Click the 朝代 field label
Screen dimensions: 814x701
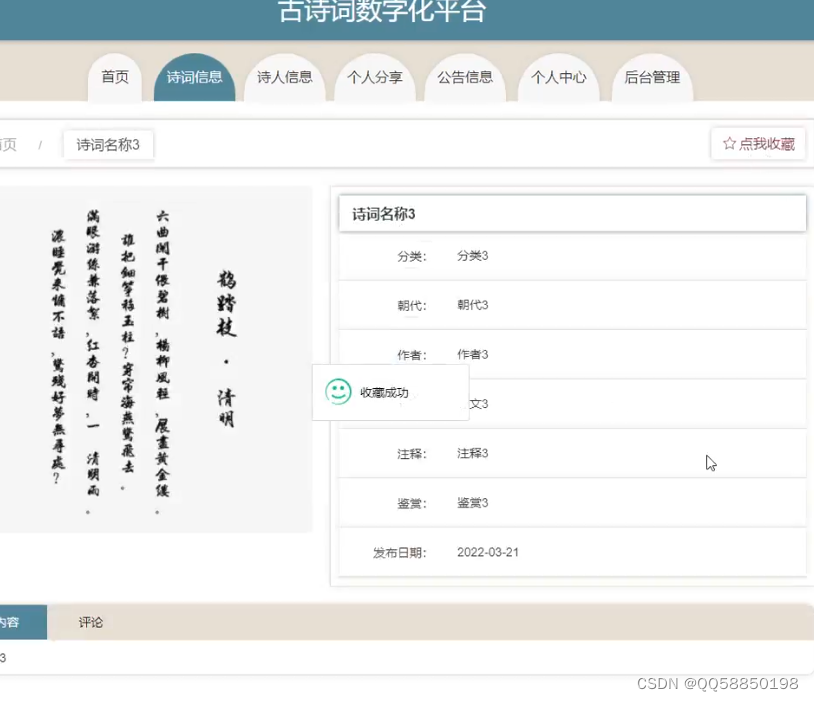(412, 305)
